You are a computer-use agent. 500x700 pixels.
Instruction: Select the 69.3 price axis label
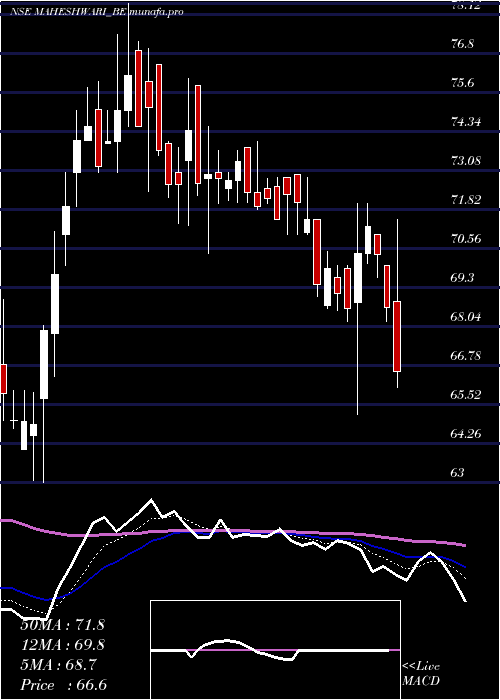[x=462, y=278]
